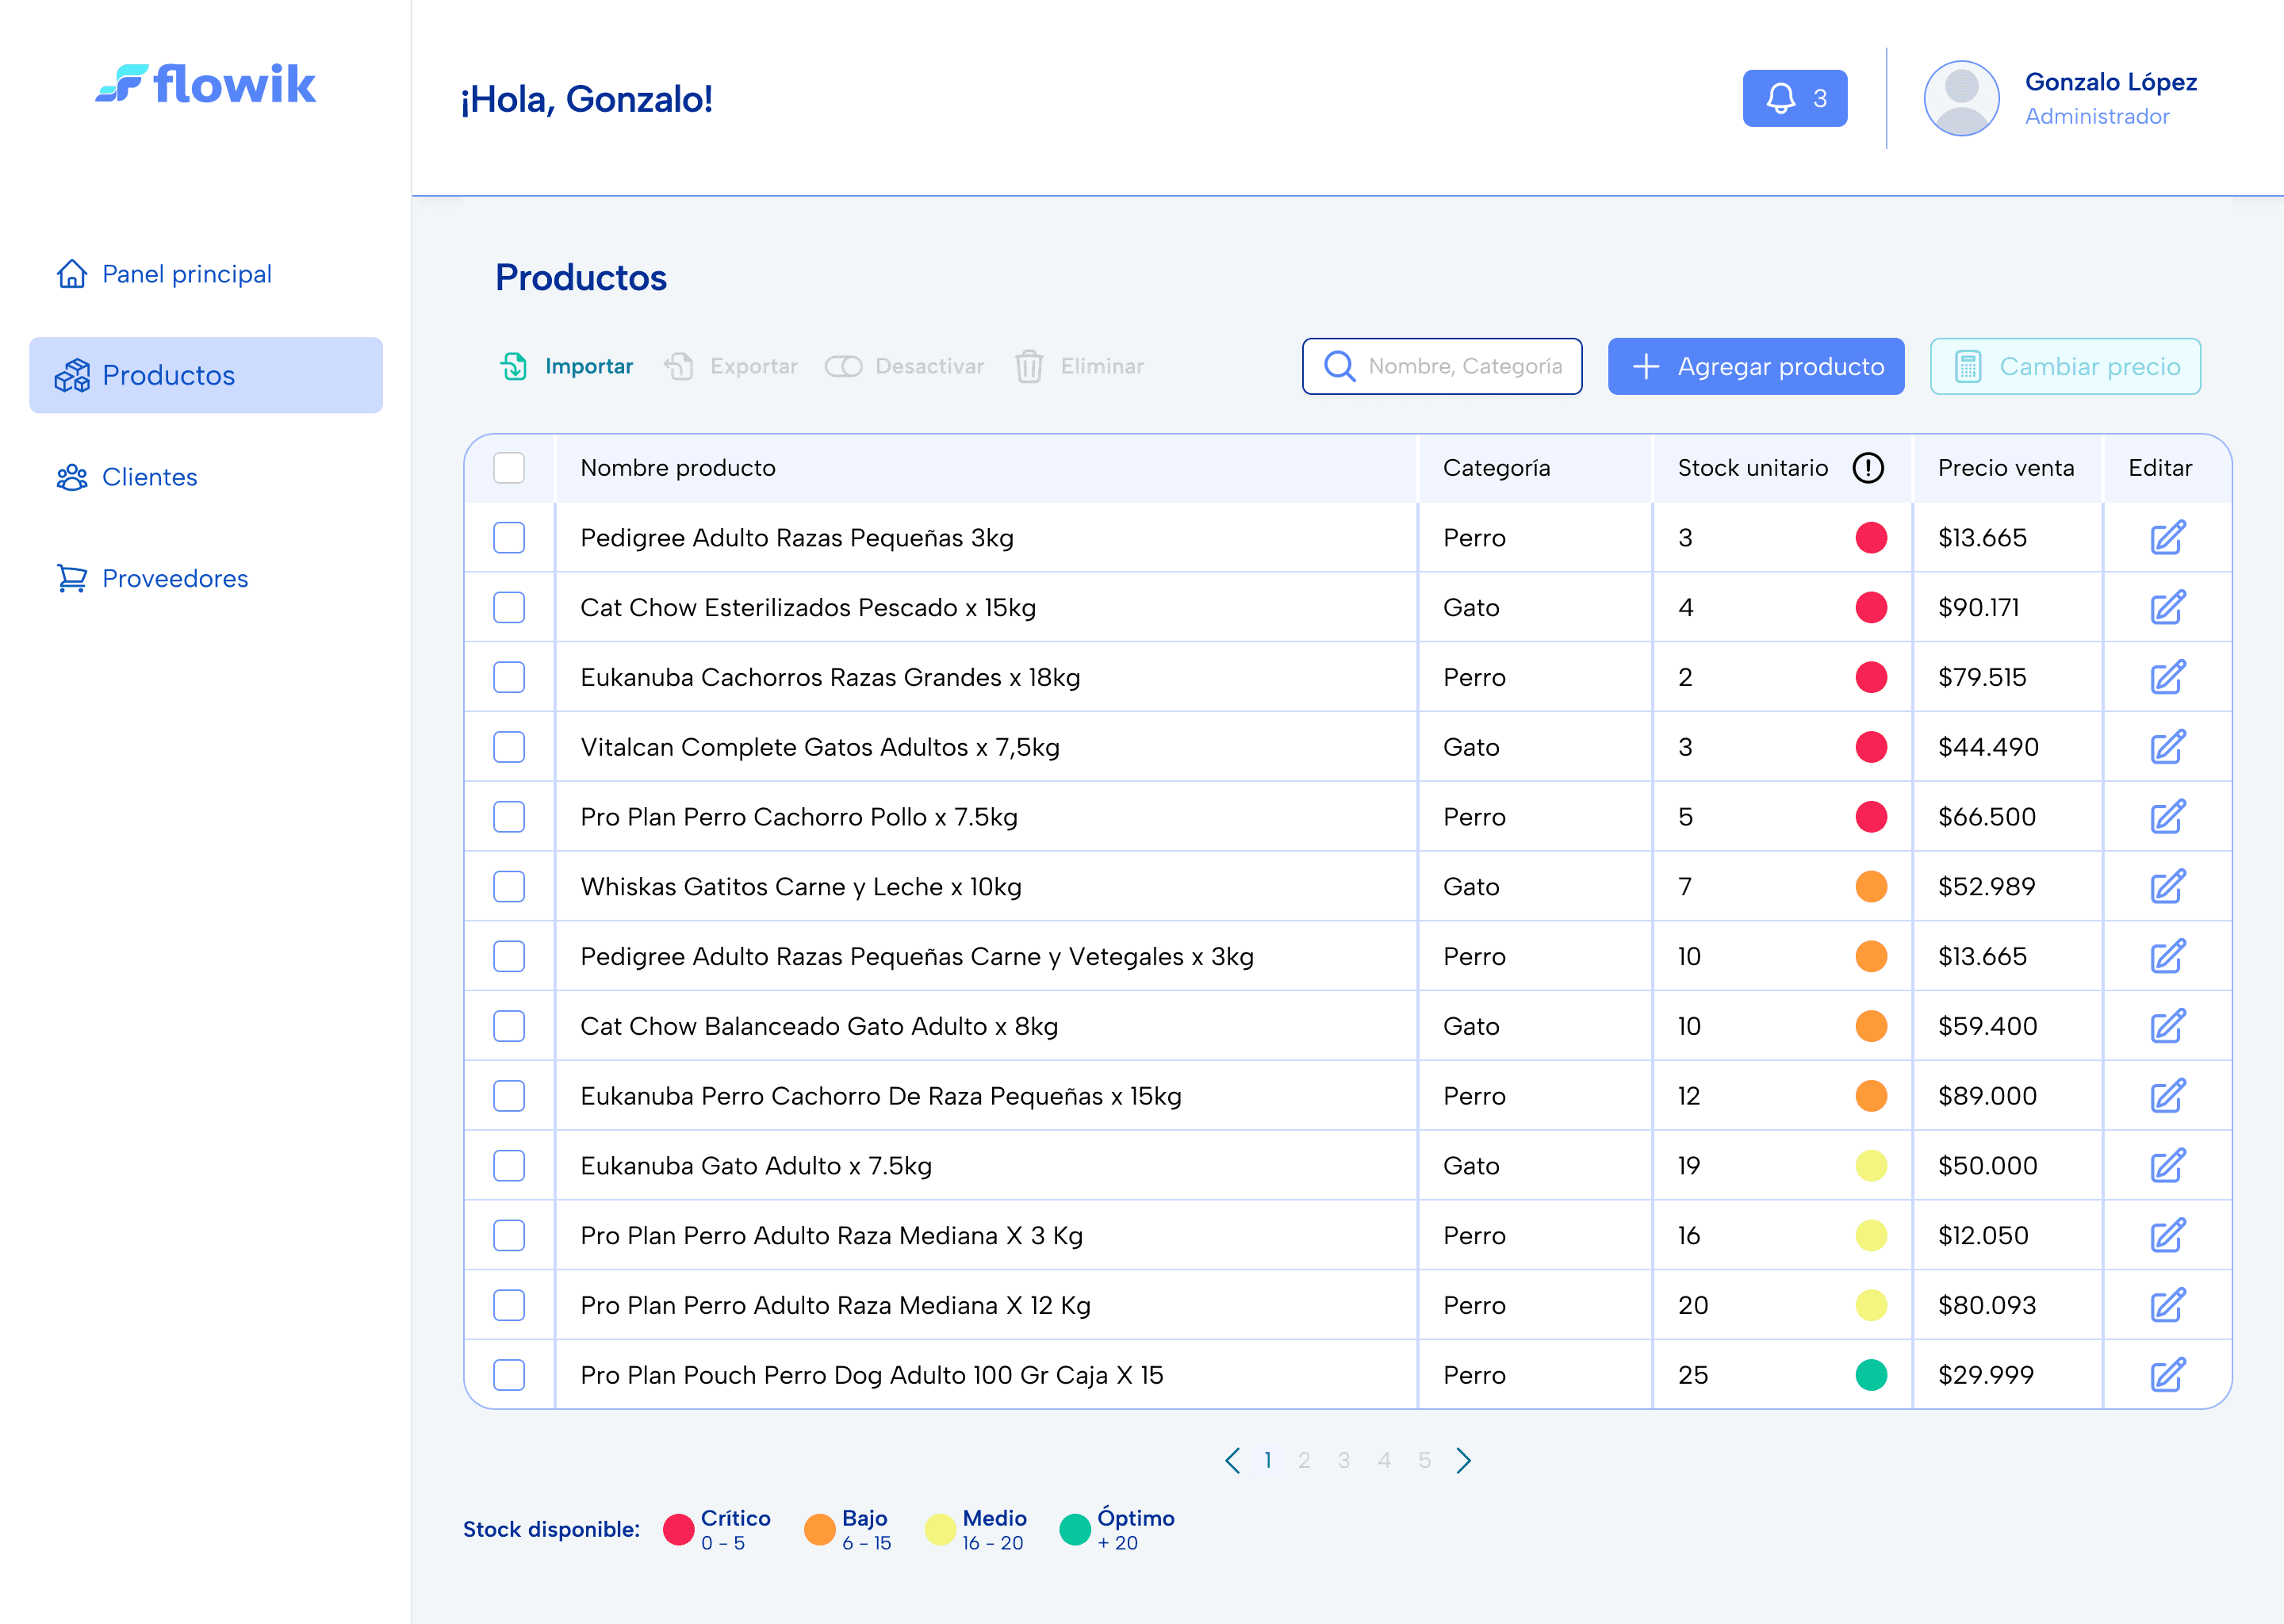Viewport: 2284px width, 1624px height.
Task: Click the Importar file icon
Action: pos(514,367)
